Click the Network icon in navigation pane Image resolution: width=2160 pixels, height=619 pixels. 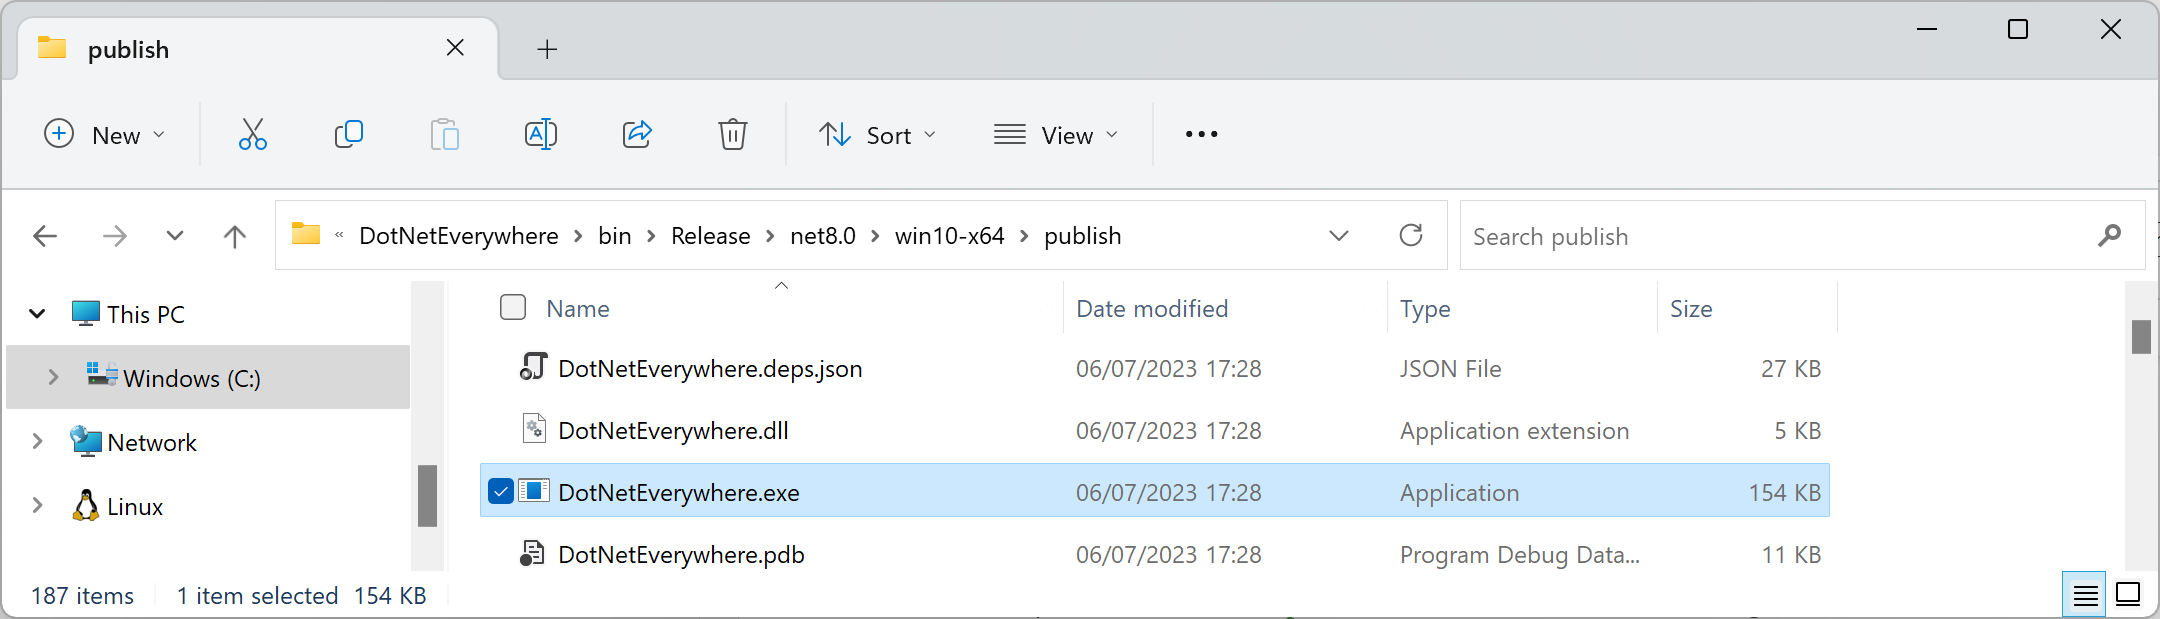pyautogui.click(x=86, y=441)
